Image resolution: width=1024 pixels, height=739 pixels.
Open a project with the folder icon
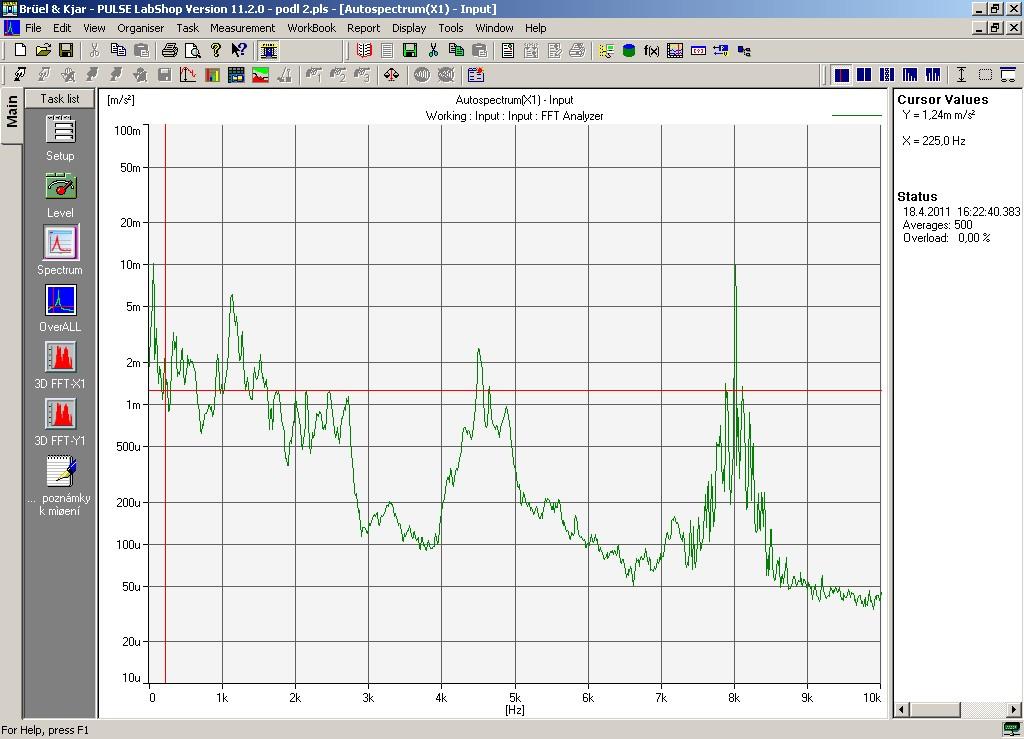pyautogui.click(x=43, y=50)
